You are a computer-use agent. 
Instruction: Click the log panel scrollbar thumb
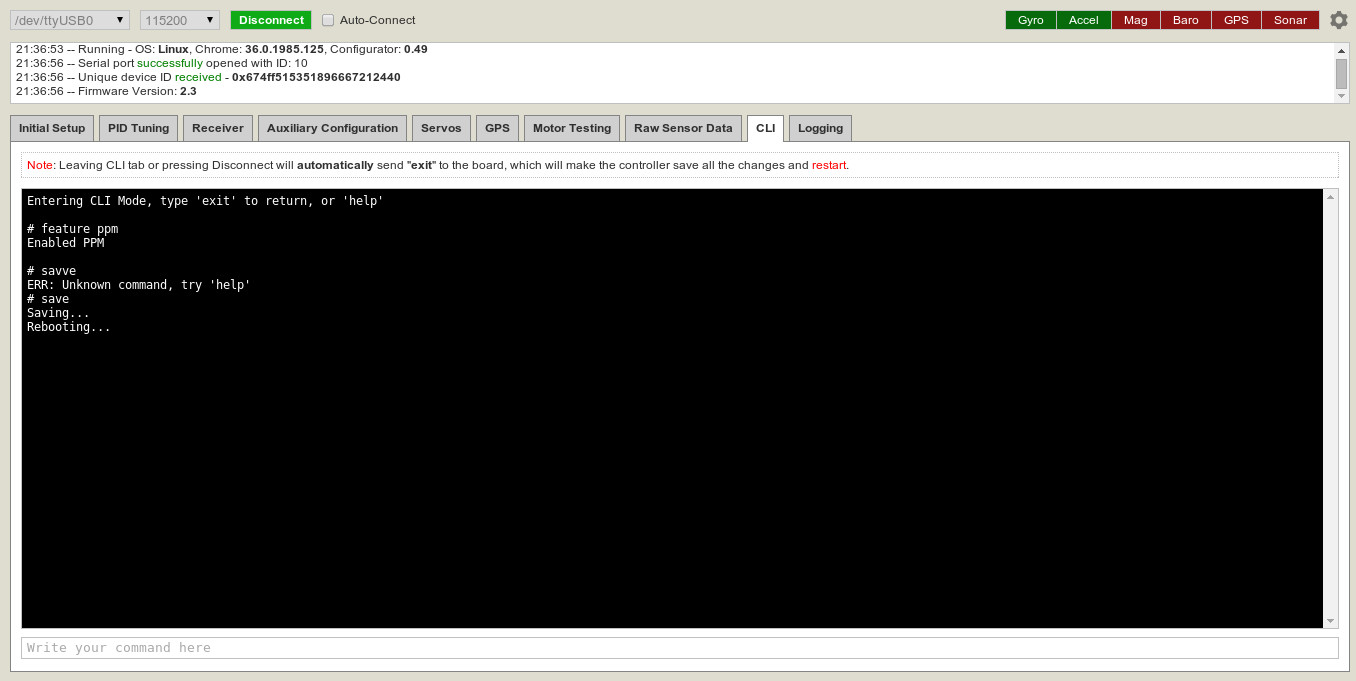(1341, 73)
